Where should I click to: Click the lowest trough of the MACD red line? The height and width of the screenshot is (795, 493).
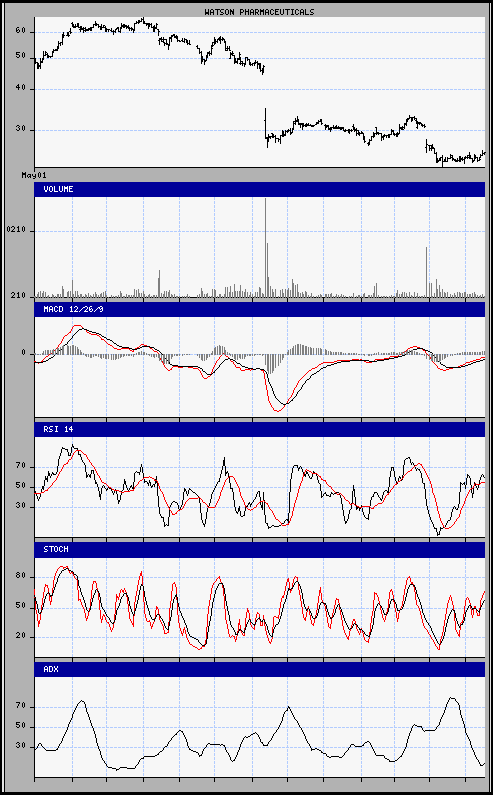(277, 410)
